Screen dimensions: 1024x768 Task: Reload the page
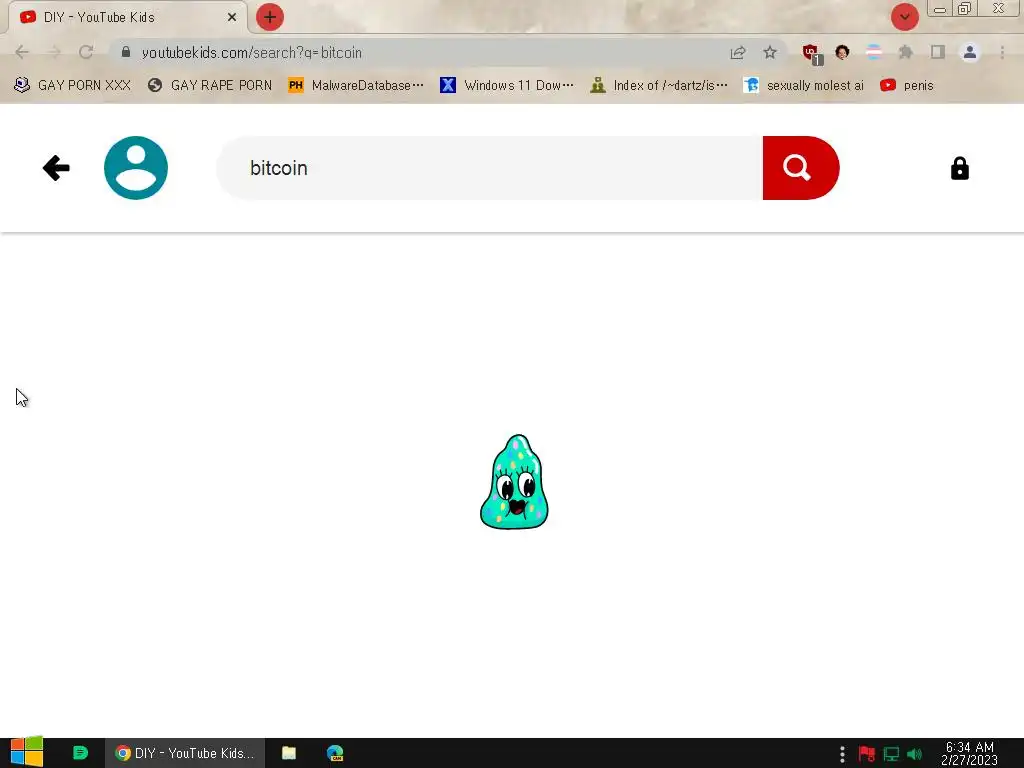[x=86, y=52]
